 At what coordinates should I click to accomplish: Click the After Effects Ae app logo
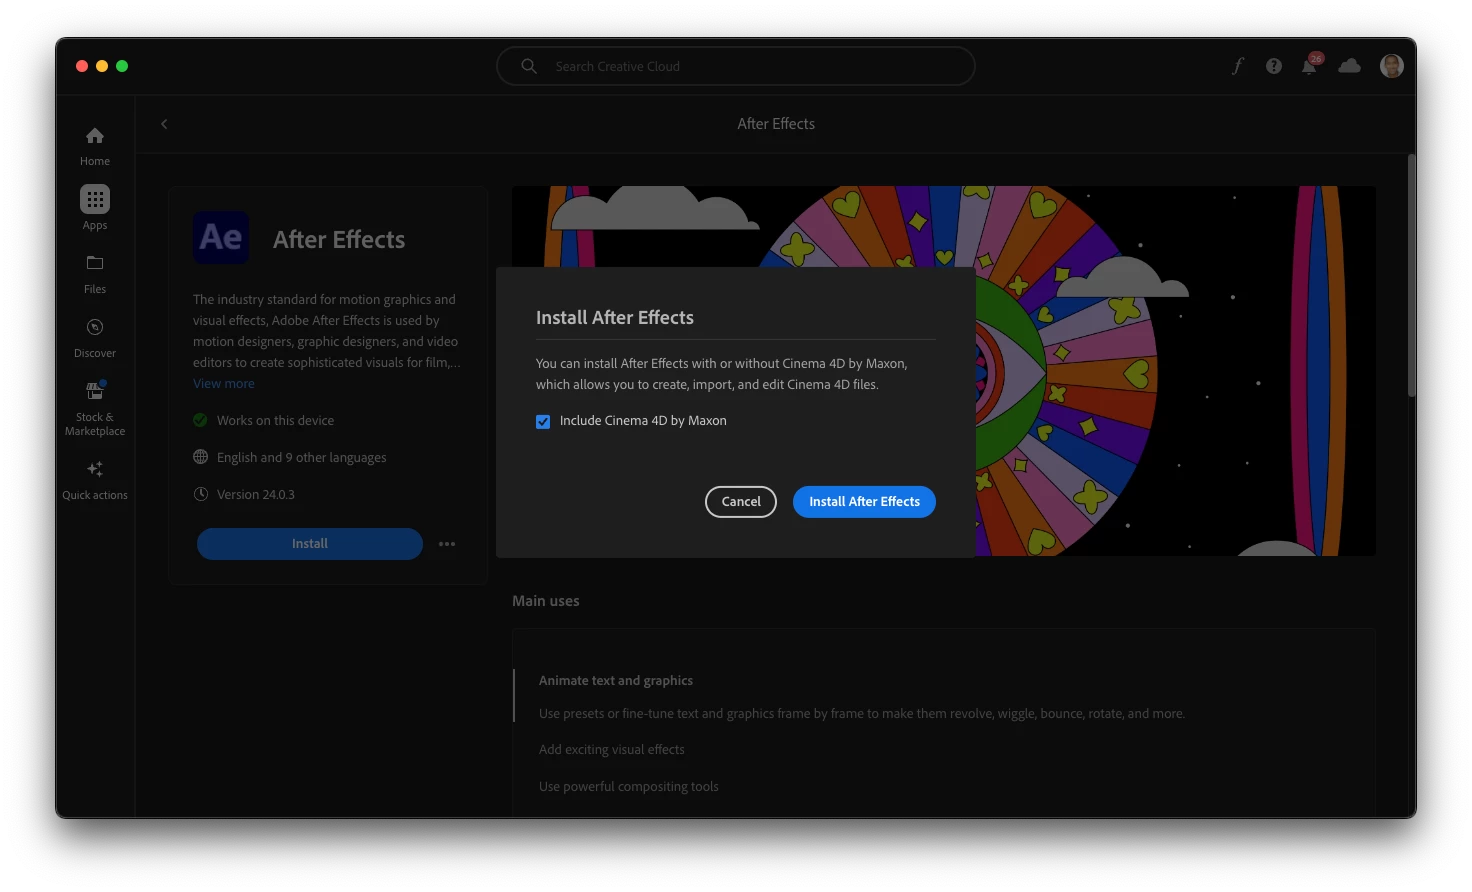(x=221, y=237)
